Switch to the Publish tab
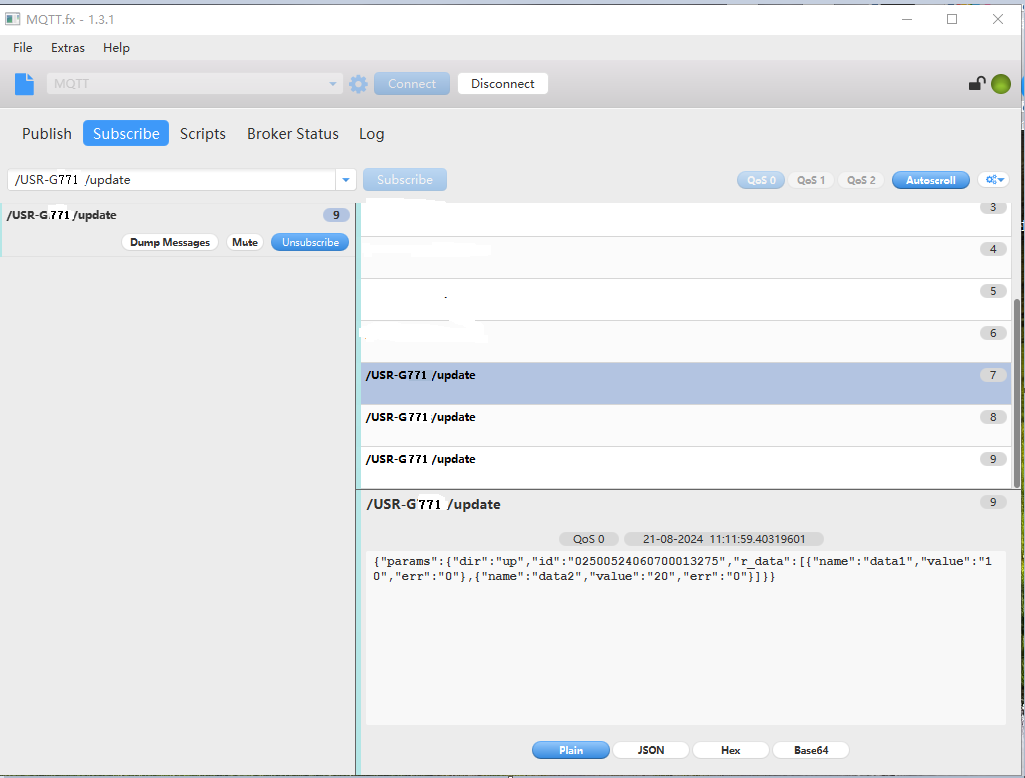This screenshot has width=1025, height=778. pyautogui.click(x=47, y=134)
